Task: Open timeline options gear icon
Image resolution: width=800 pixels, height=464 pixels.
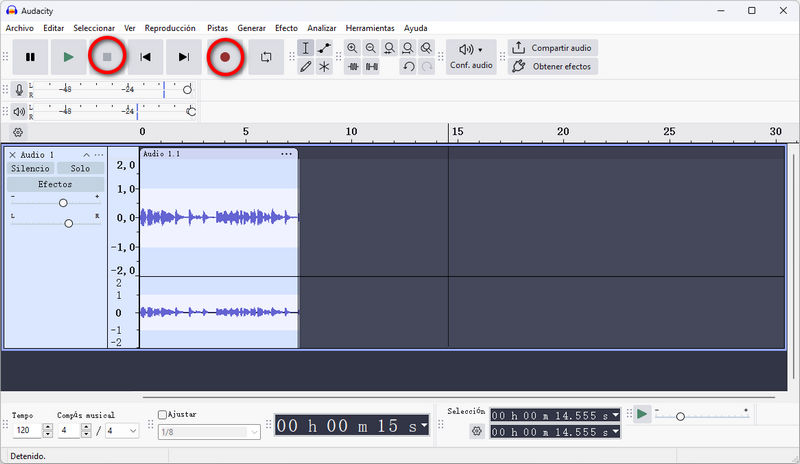Action: pos(18,133)
